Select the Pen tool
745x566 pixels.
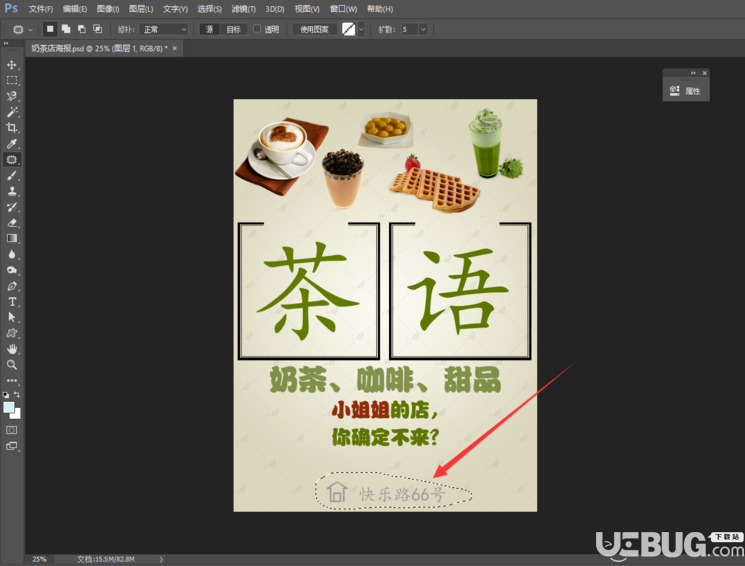12,286
